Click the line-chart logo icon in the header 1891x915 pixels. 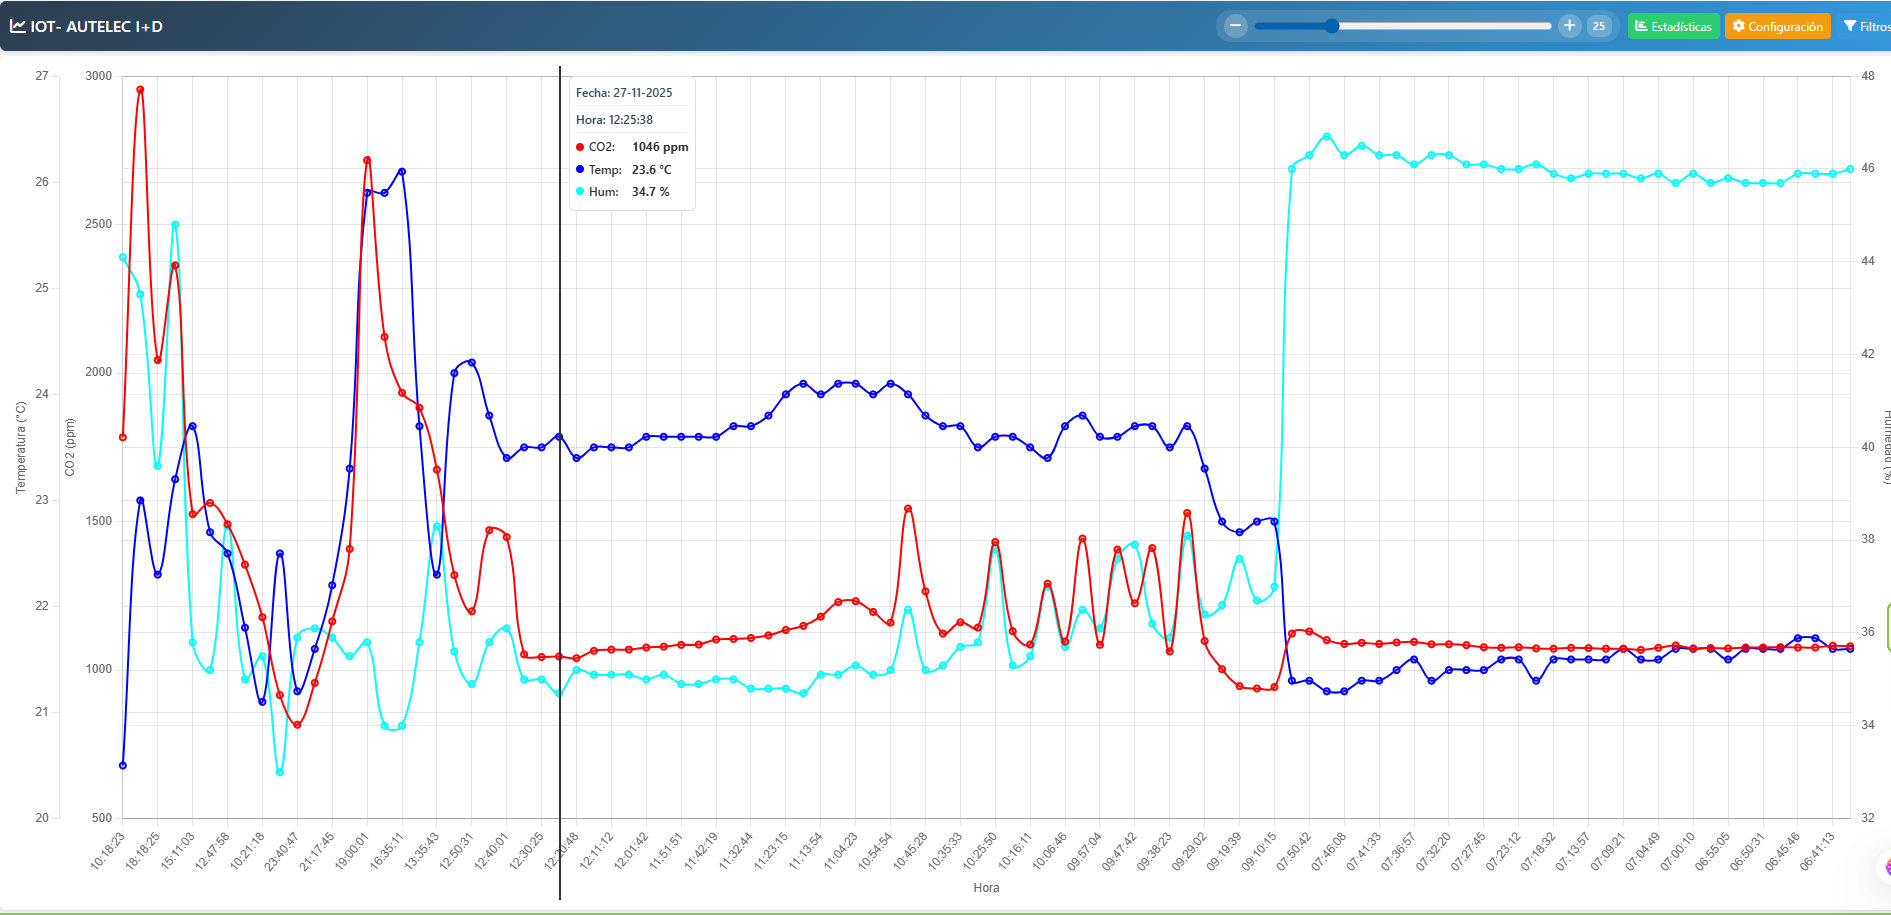[x=17, y=25]
